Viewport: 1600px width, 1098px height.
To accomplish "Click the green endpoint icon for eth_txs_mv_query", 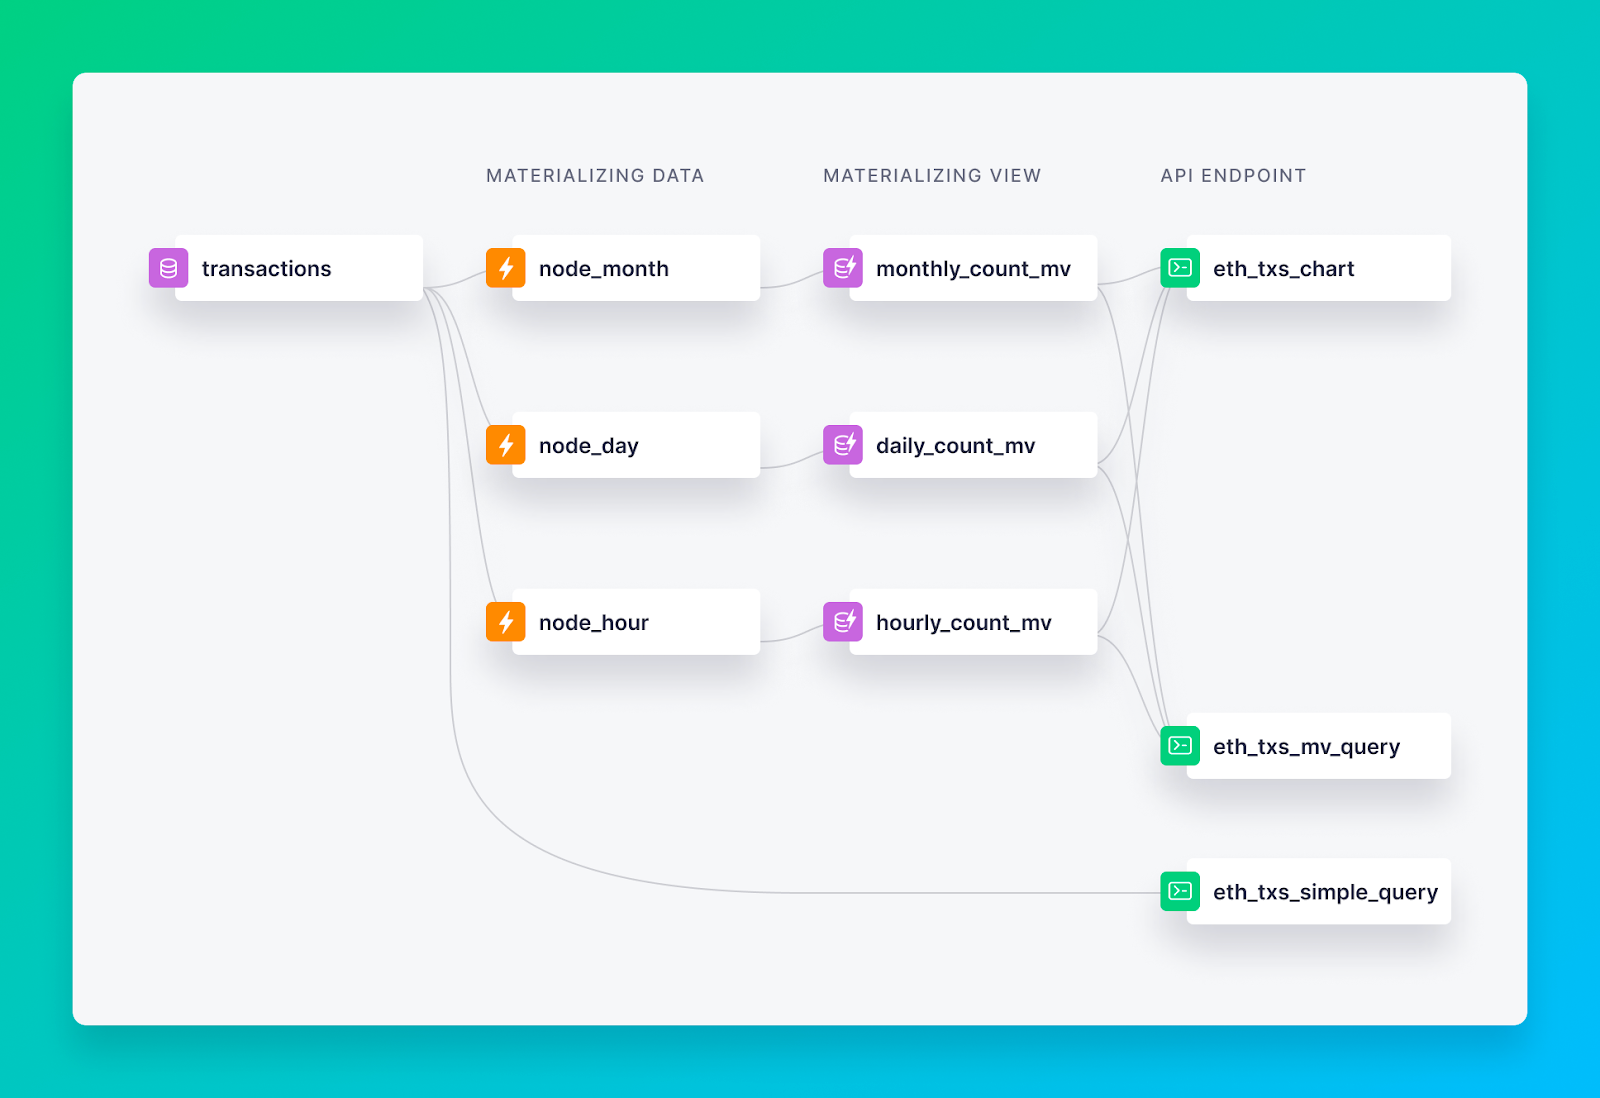I will tap(1179, 746).
